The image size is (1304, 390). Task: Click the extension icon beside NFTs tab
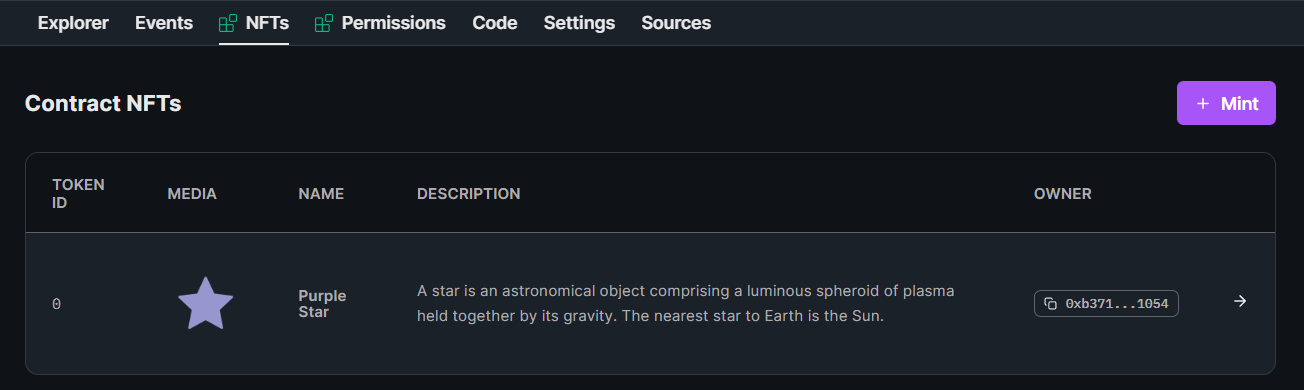[227, 23]
